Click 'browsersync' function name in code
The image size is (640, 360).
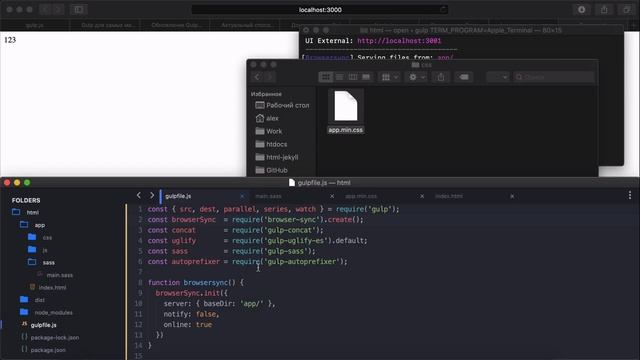tap(206, 282)
